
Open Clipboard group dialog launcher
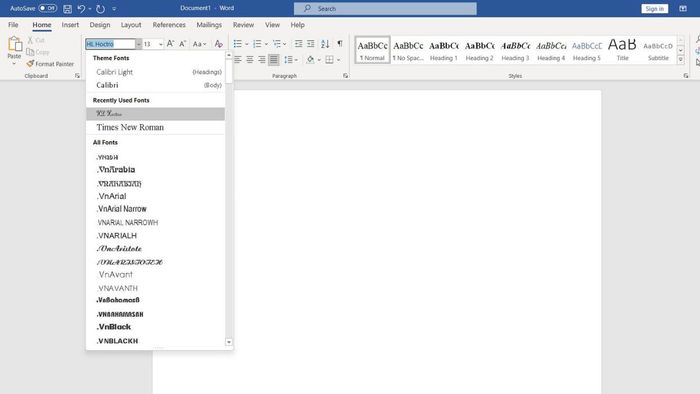click(77, 76)
